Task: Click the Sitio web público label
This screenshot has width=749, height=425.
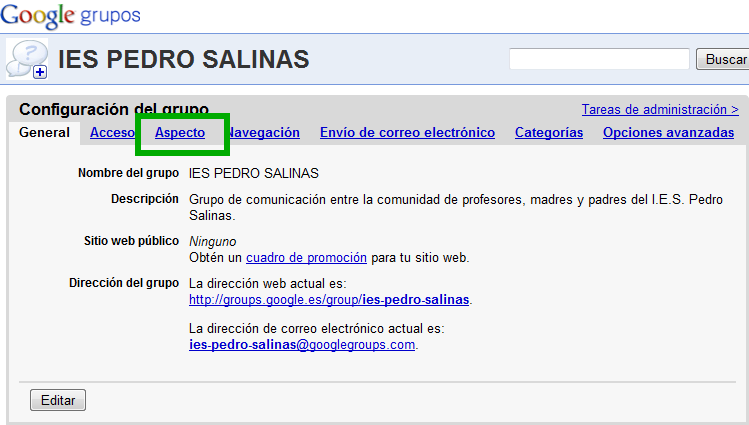Action: 131,241
